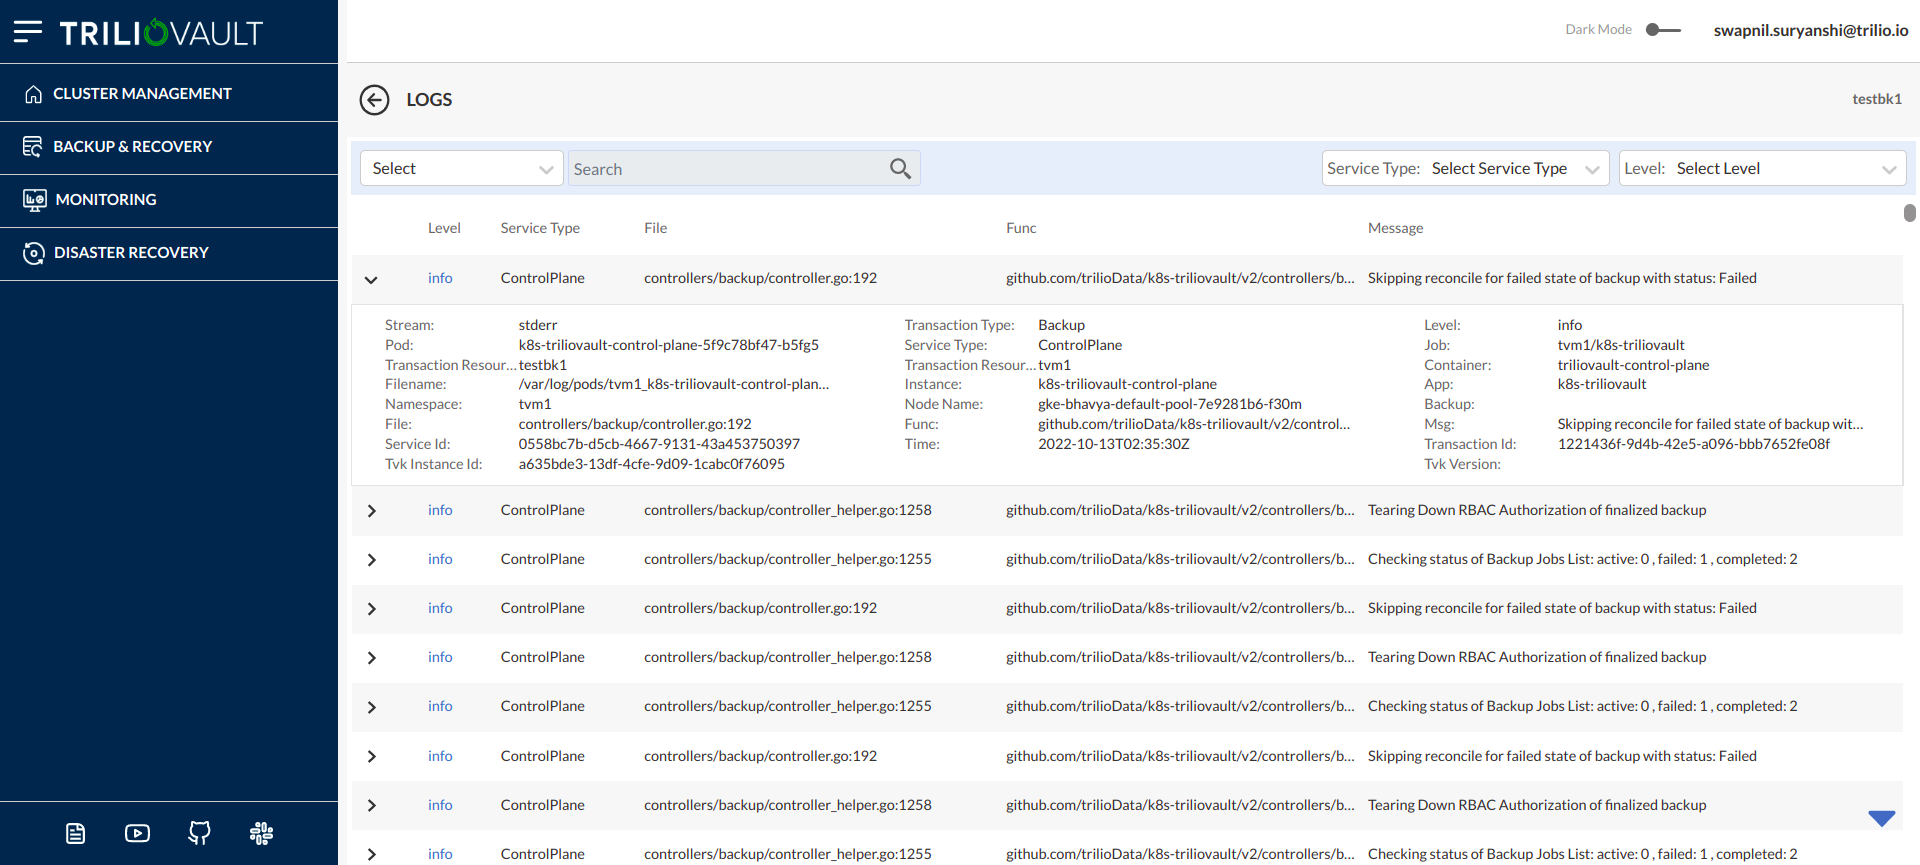Click the swapnil.suryanshi@trilio.io account link

(x=1810, y=30)
